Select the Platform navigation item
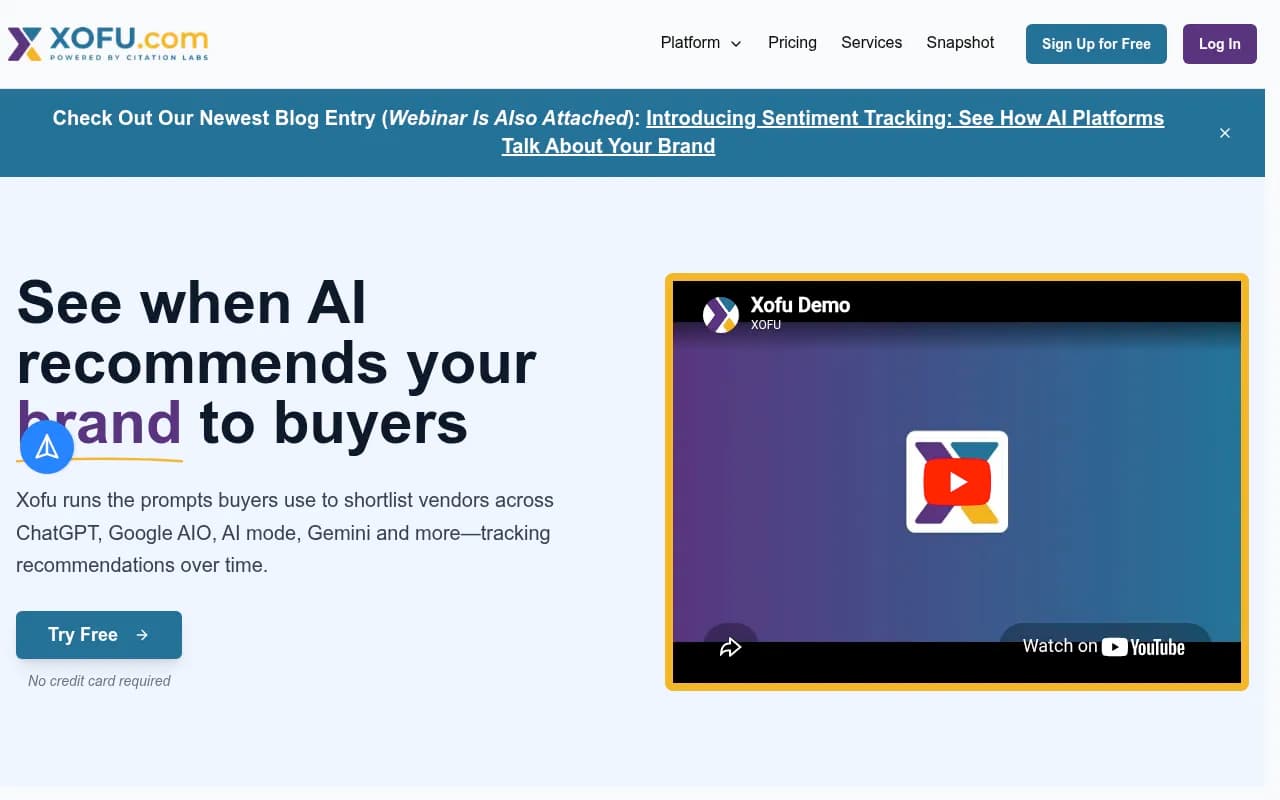Screen dimensions: 1280x800 [x=690, y=43]
